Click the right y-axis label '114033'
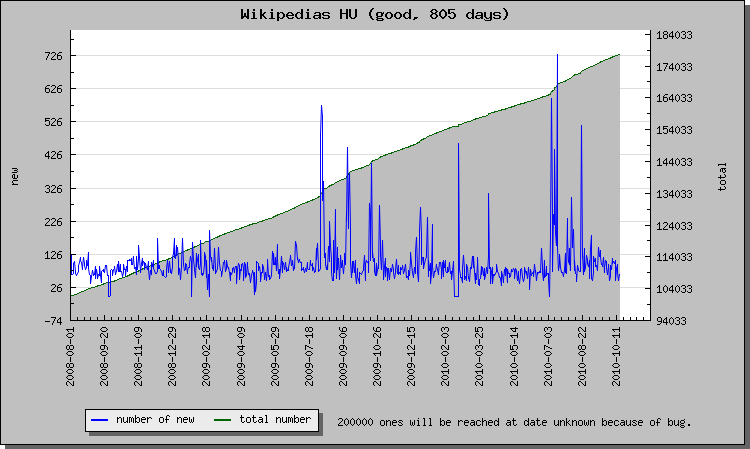Screen dimensions: 750x449 point(674,258)
